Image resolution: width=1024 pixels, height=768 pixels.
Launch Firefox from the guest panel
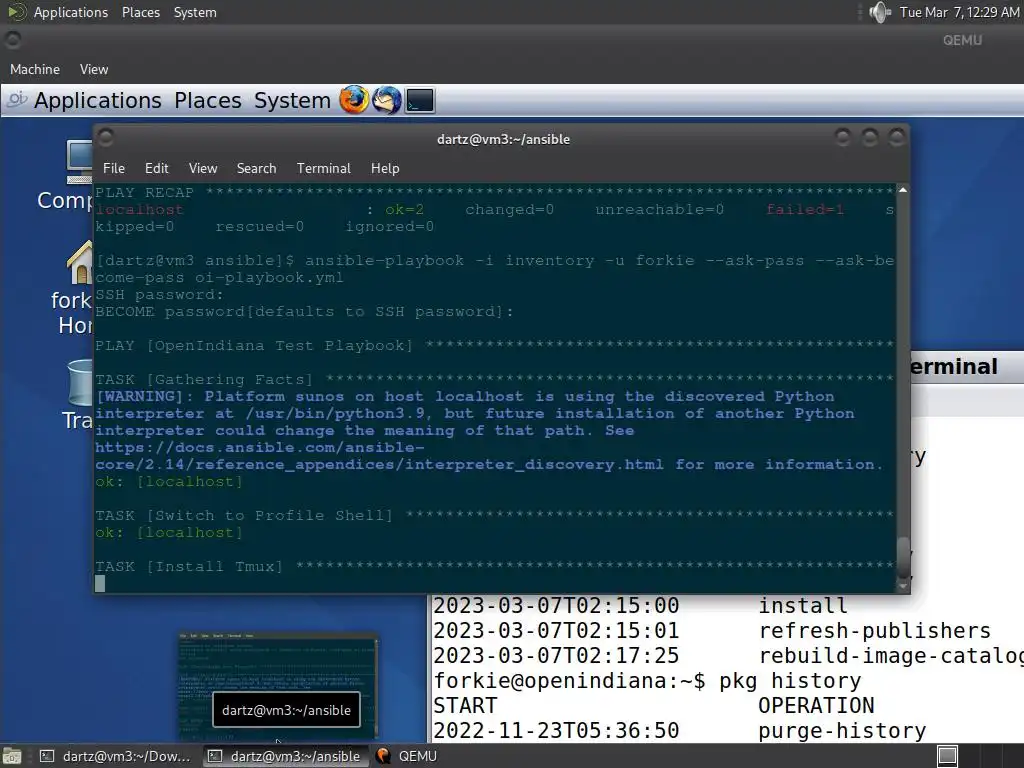tap(353, 100)
